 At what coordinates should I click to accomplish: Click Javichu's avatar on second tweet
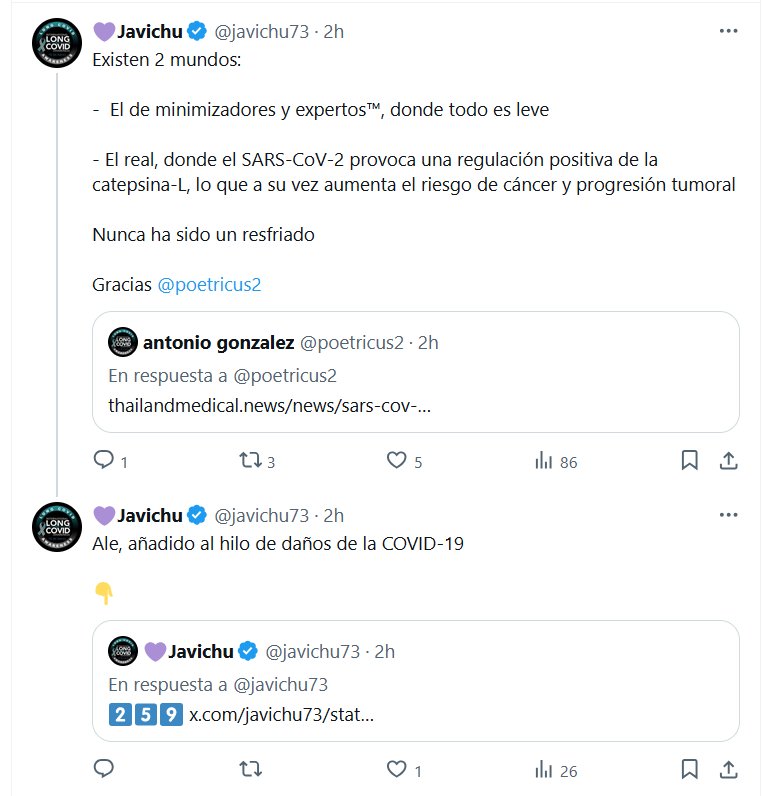point(56,526)
